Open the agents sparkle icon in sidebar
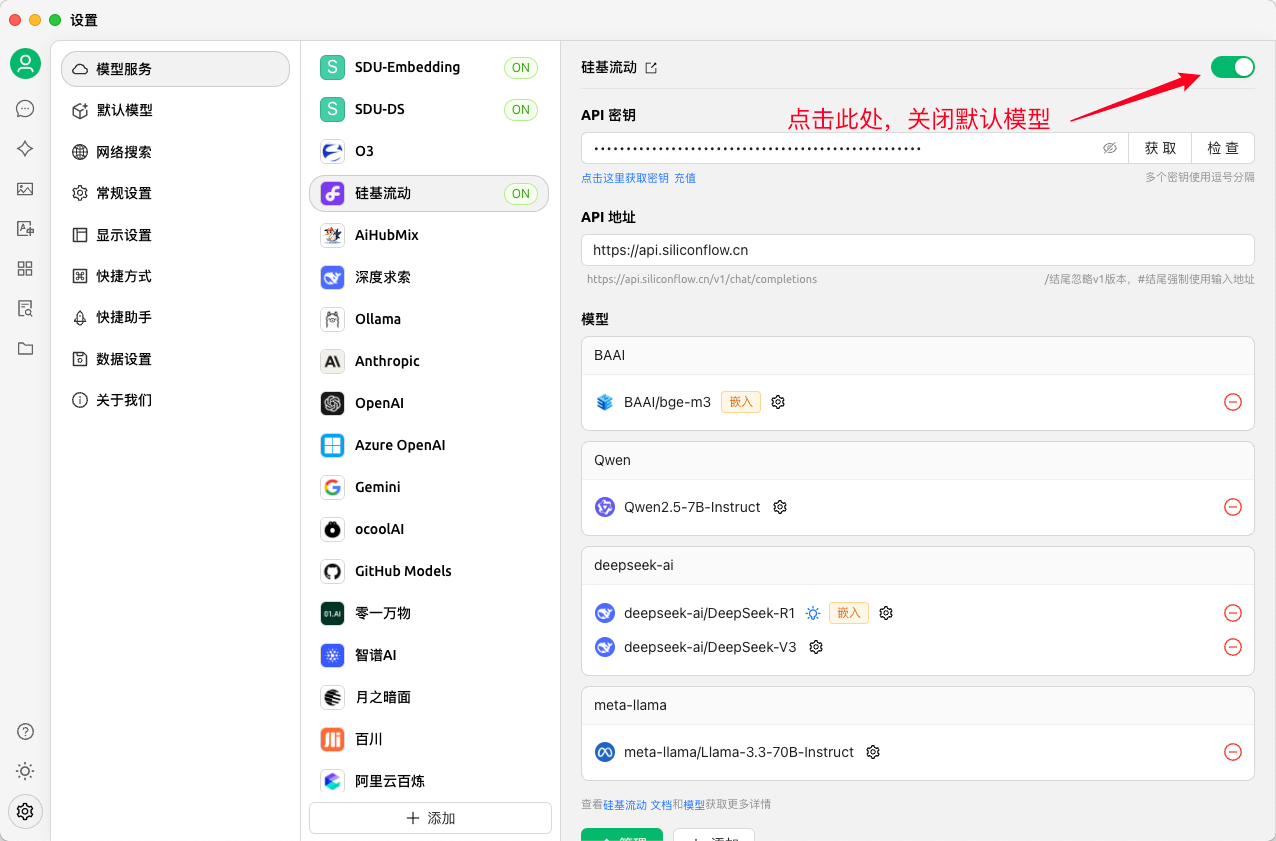1276x841 pixels. click(x=25, y=149)
